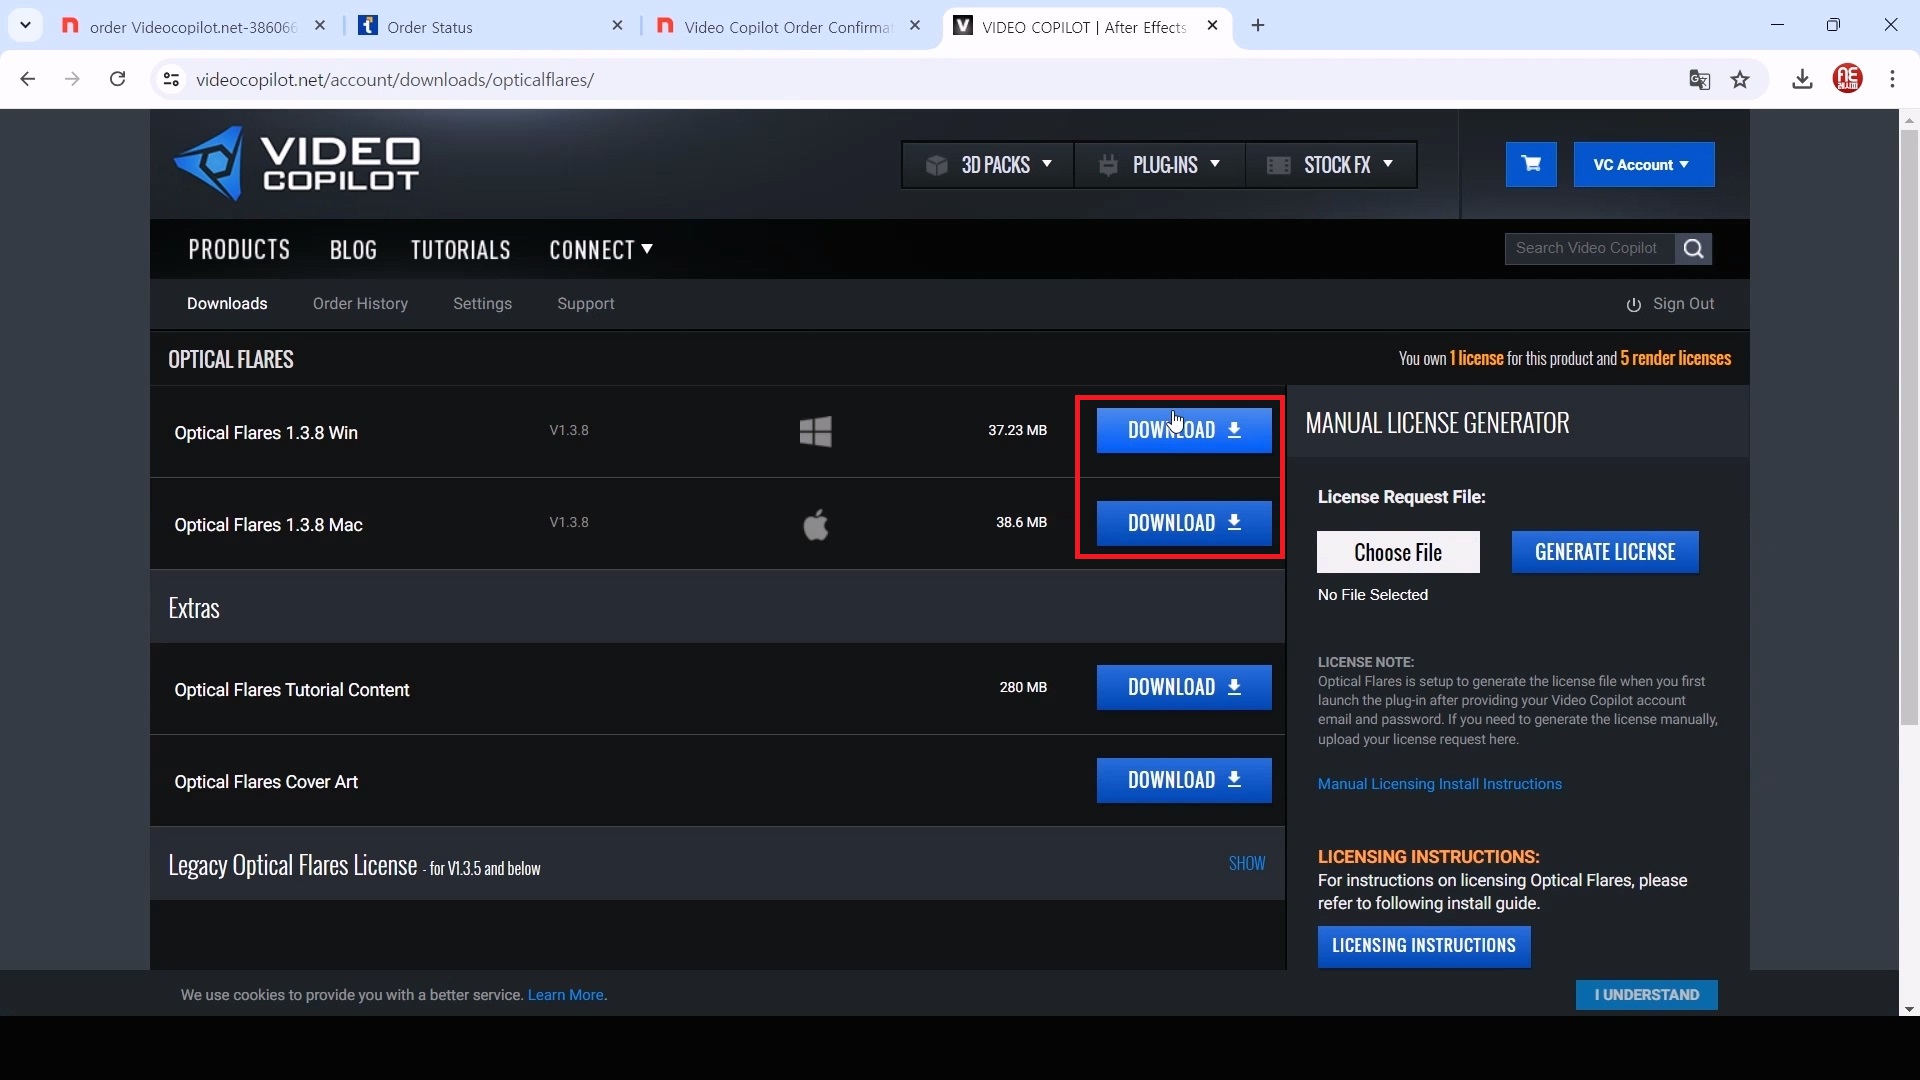
Task: Reload the page
Action: pos(118,80)
